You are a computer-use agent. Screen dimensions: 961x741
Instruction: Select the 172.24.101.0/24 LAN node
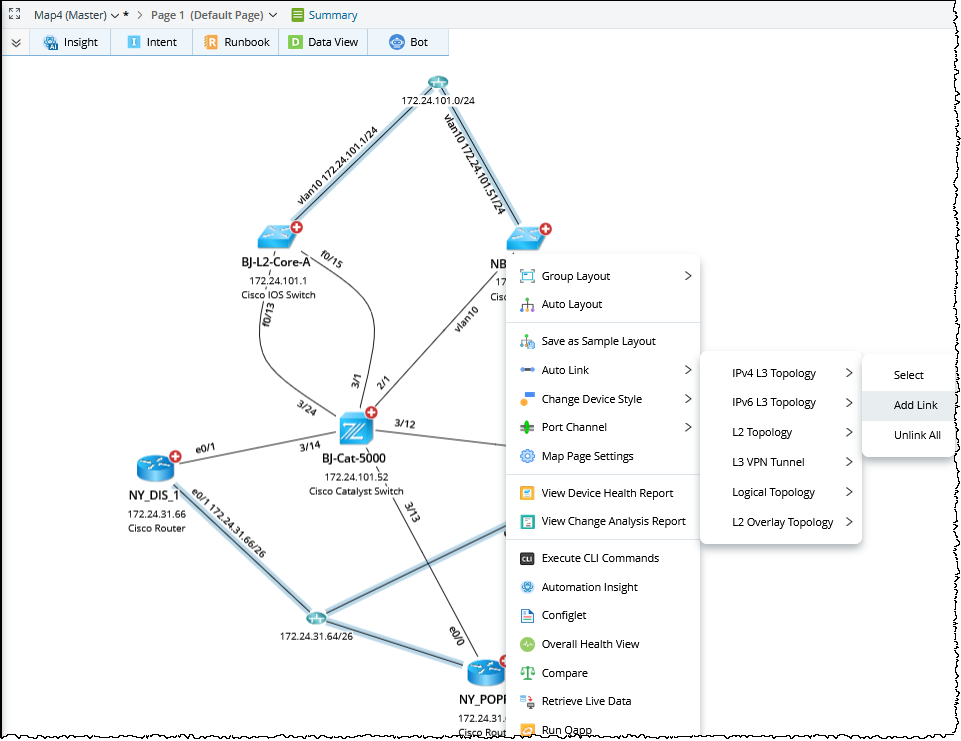tap(438, 82)
